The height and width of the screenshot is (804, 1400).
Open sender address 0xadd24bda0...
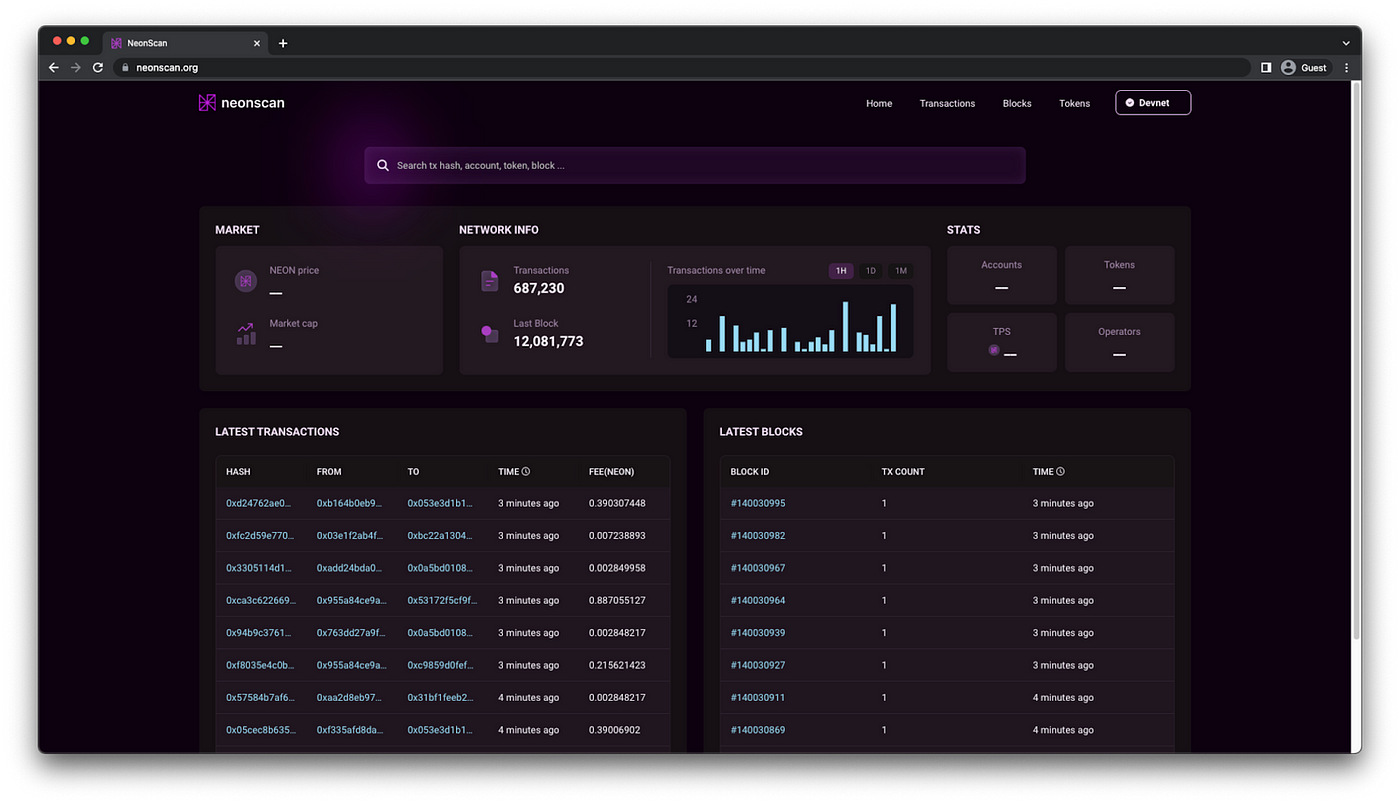[349, 568]
